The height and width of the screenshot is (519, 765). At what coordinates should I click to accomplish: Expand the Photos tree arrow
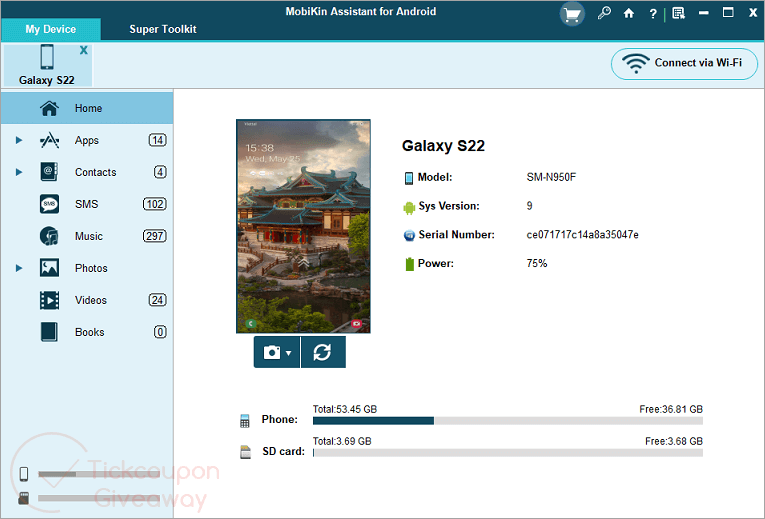click(19, 268)
